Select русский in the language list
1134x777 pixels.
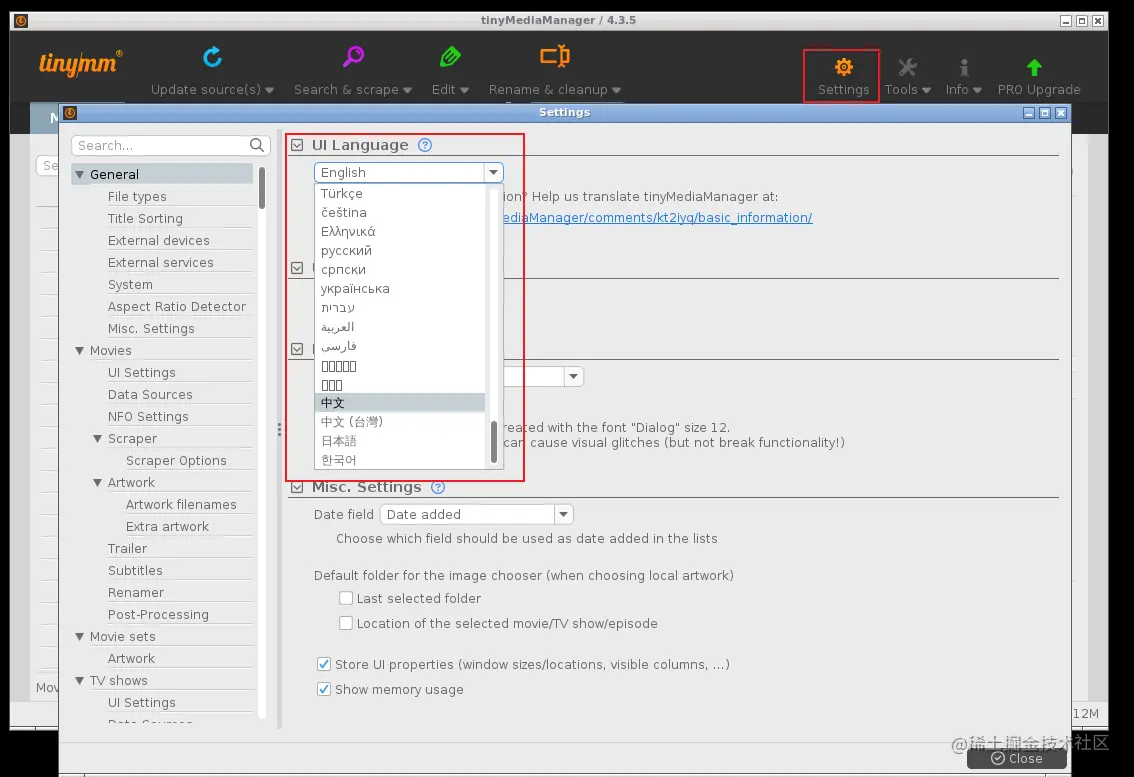pos(400,250)
